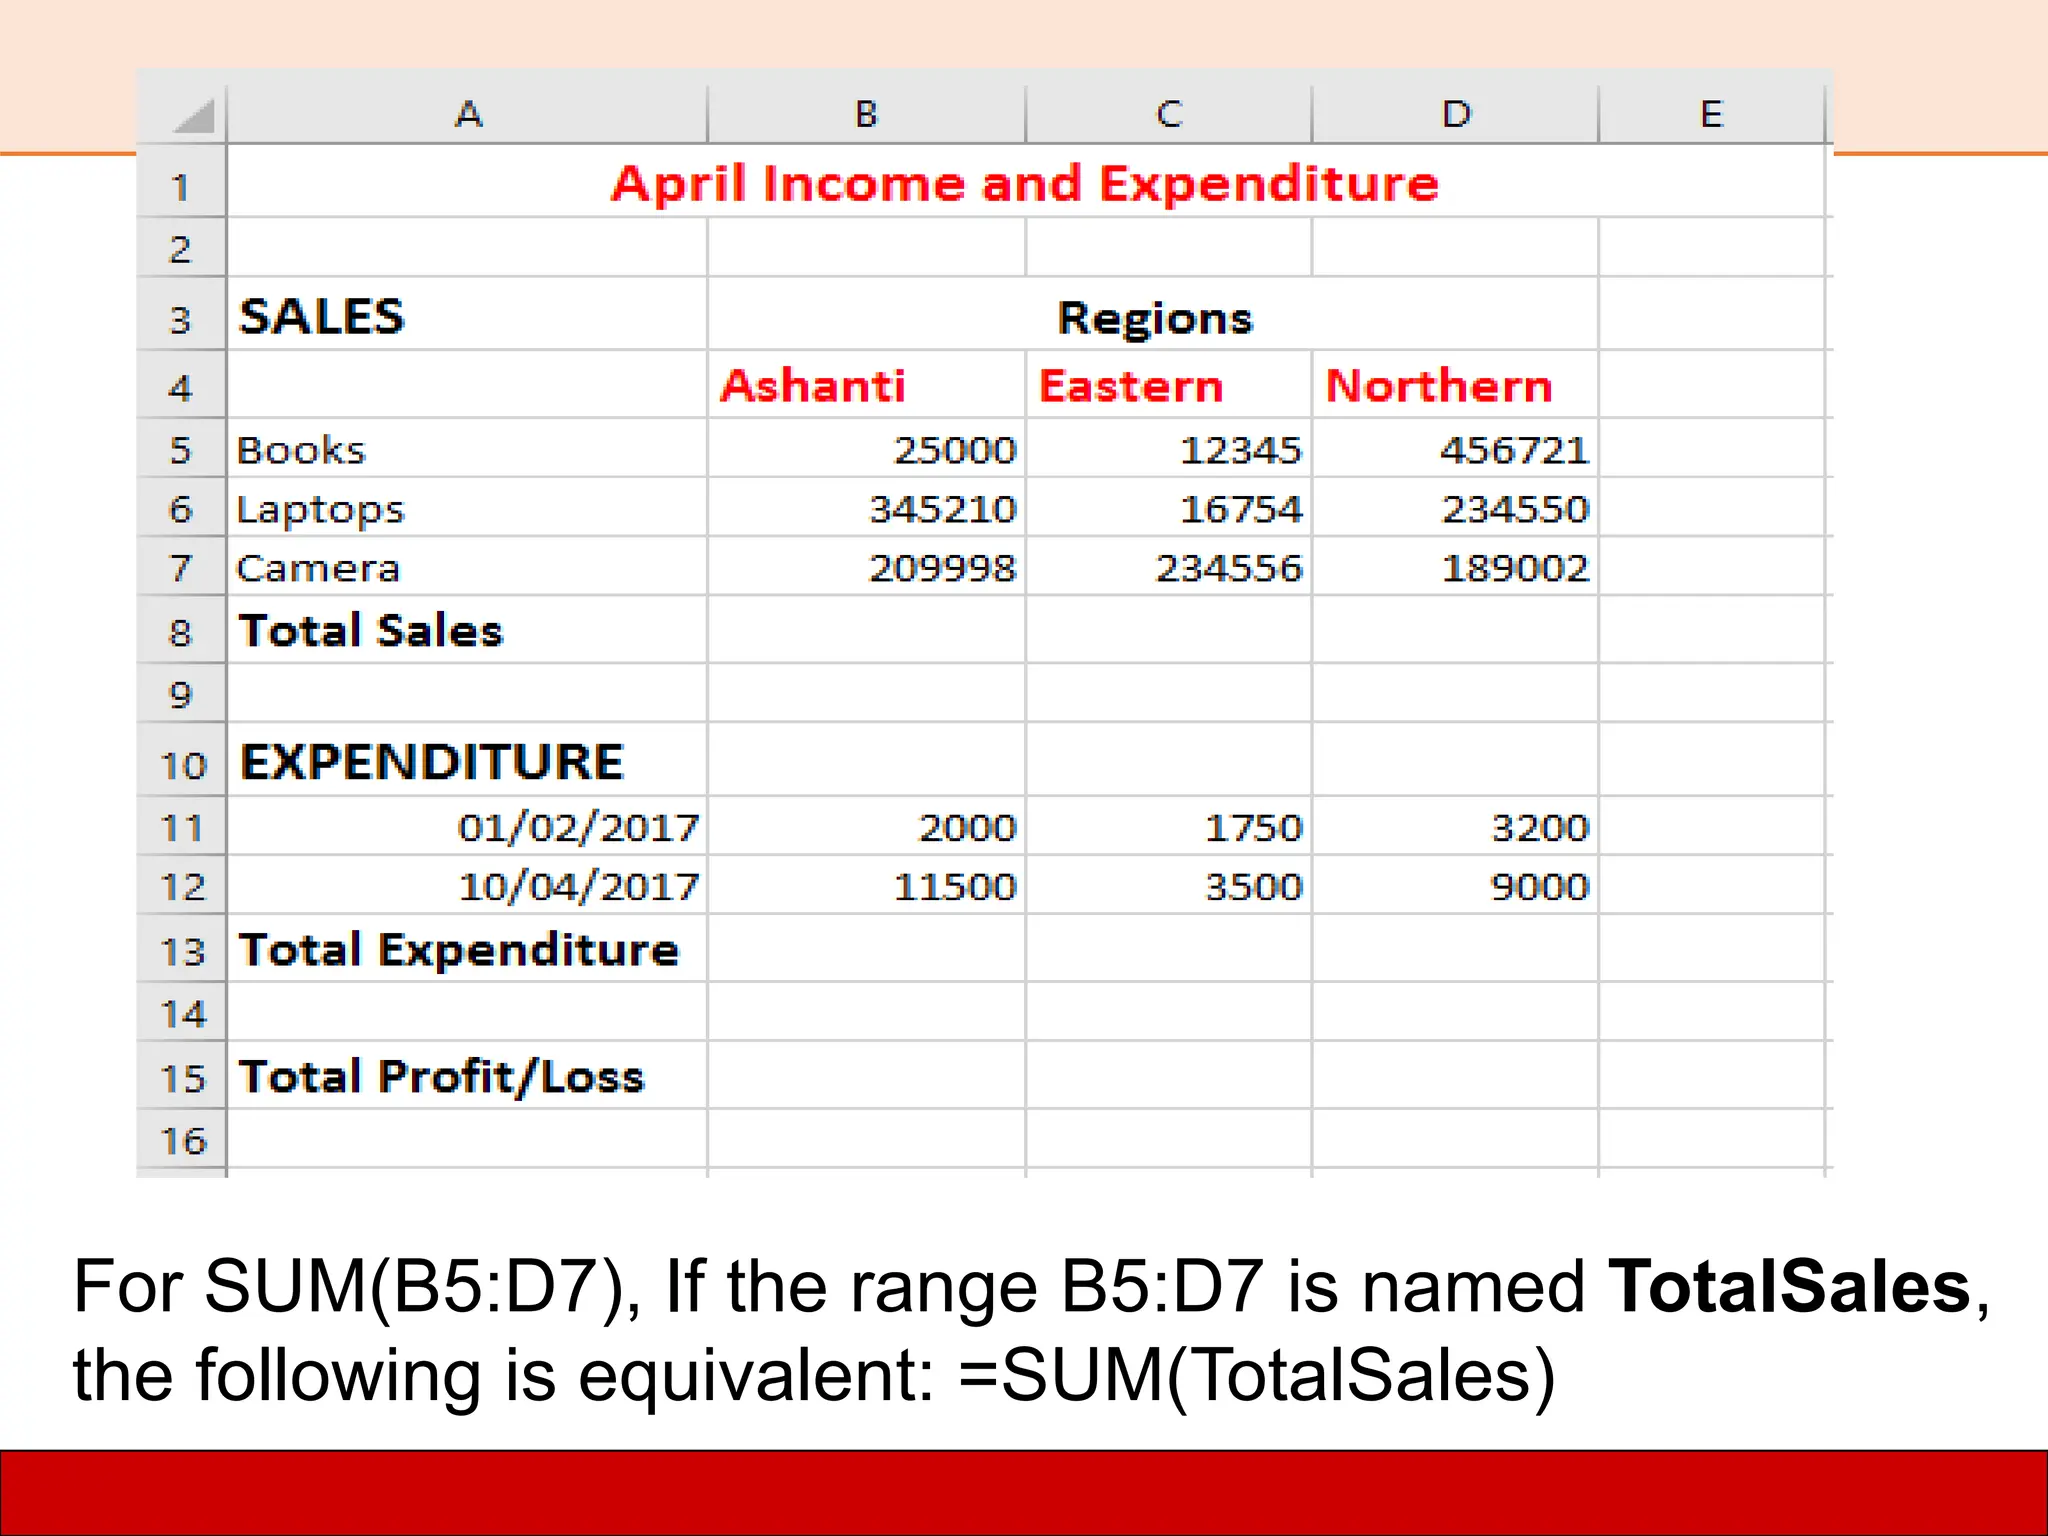Select row 10 header
Viewport: 2048px width, 1536px height.
pyautogui.click(x=181, y=759)
